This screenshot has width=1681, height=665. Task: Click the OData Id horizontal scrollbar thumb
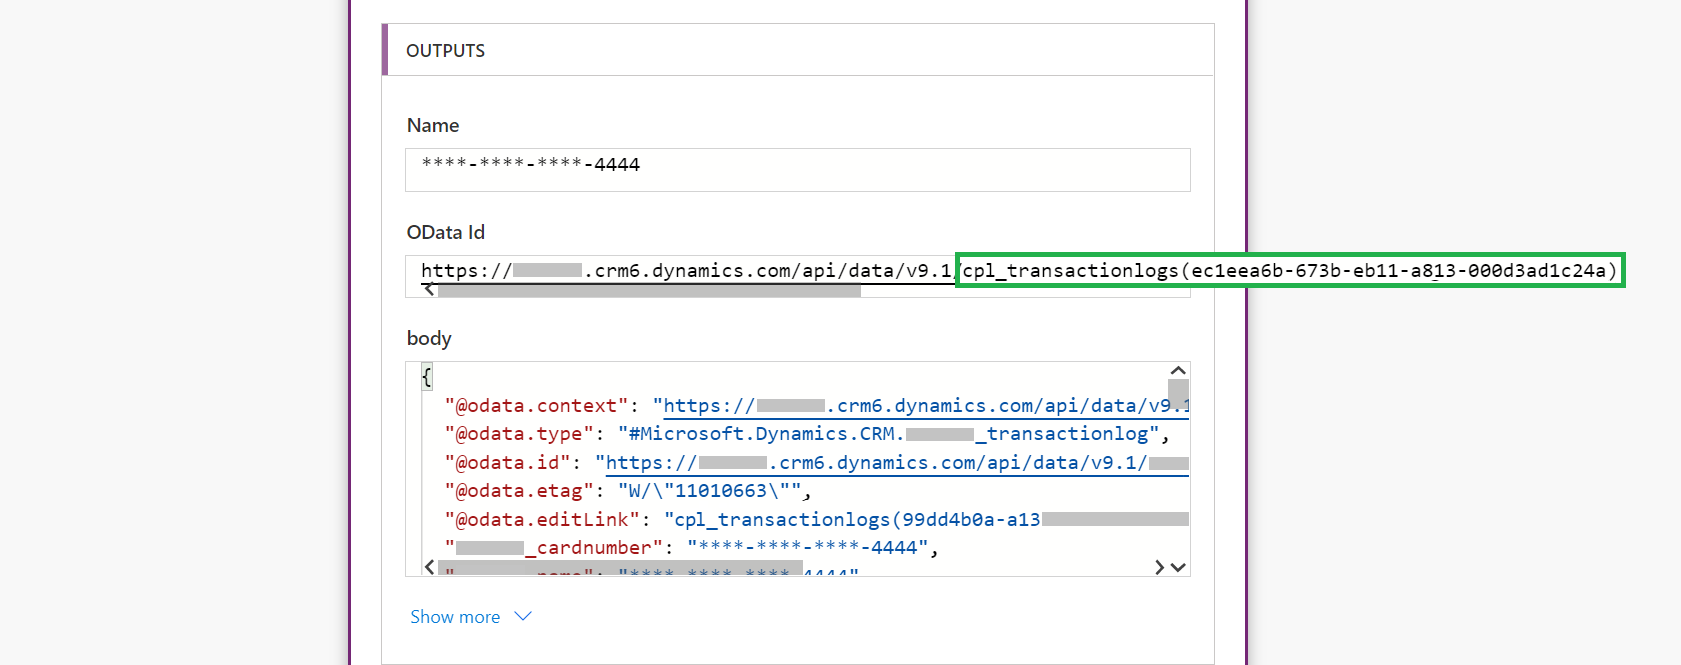pyautogui.click(x=649, y=291)
